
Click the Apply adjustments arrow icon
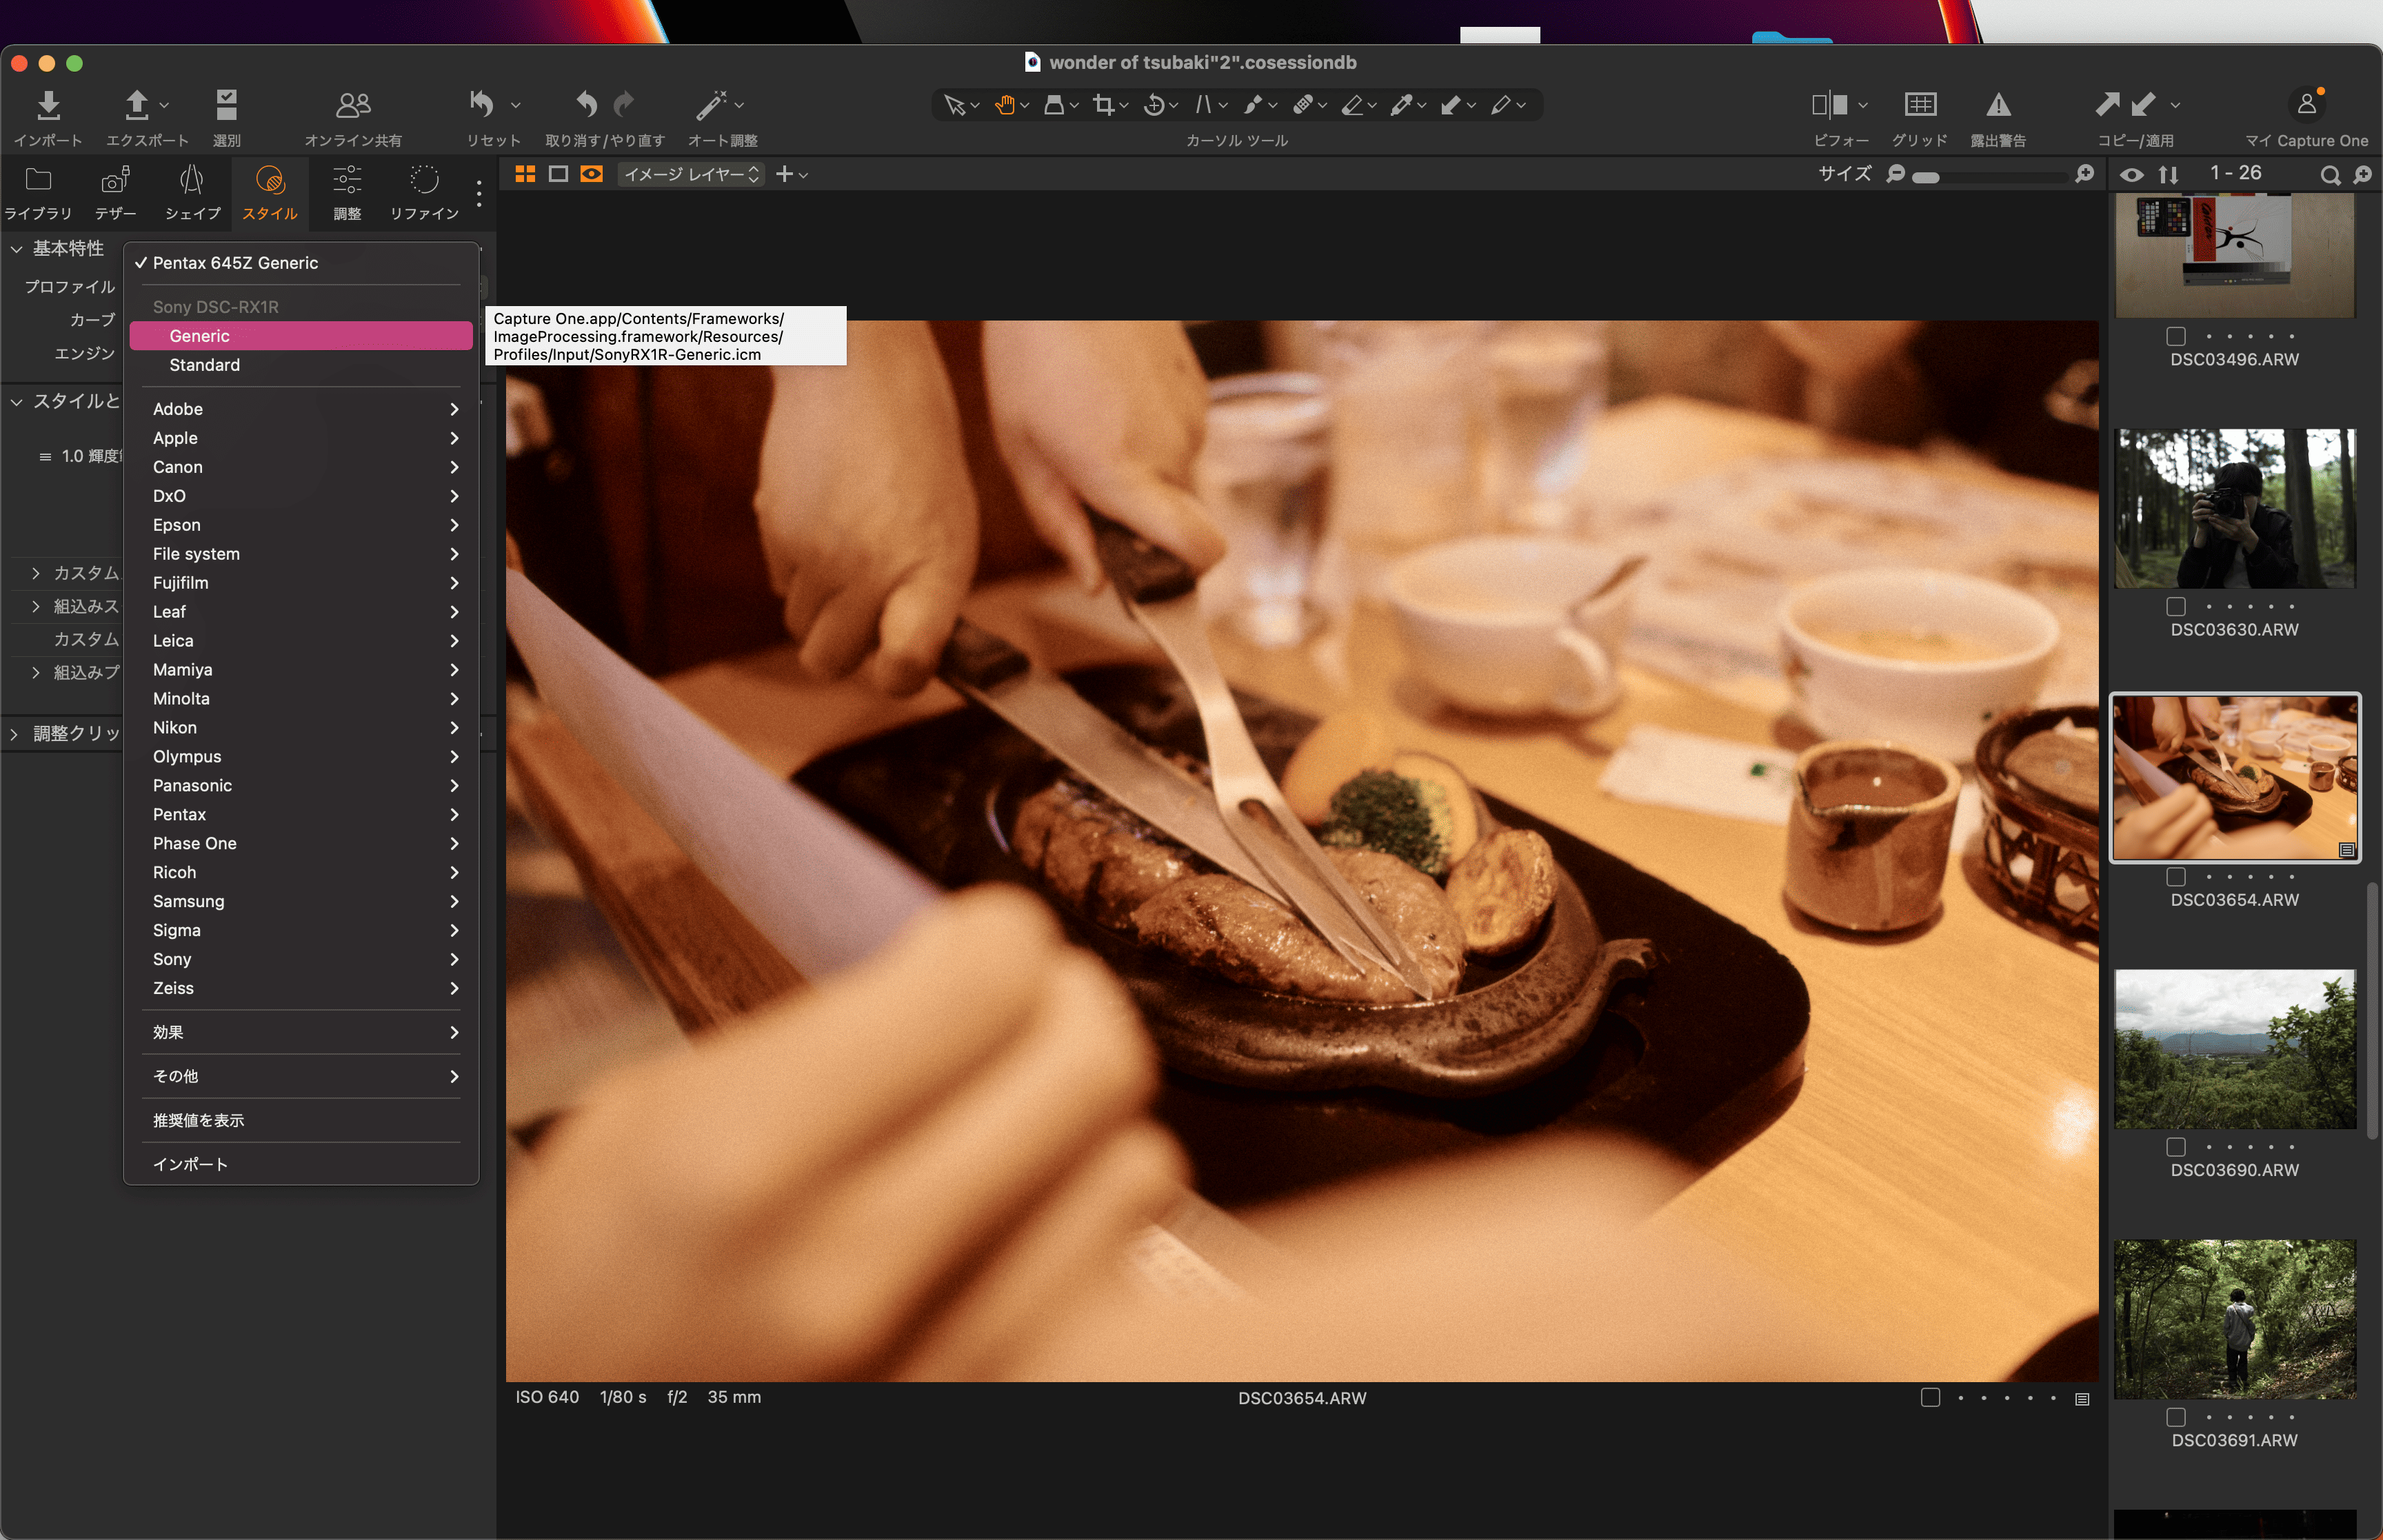click(2143, 104)
